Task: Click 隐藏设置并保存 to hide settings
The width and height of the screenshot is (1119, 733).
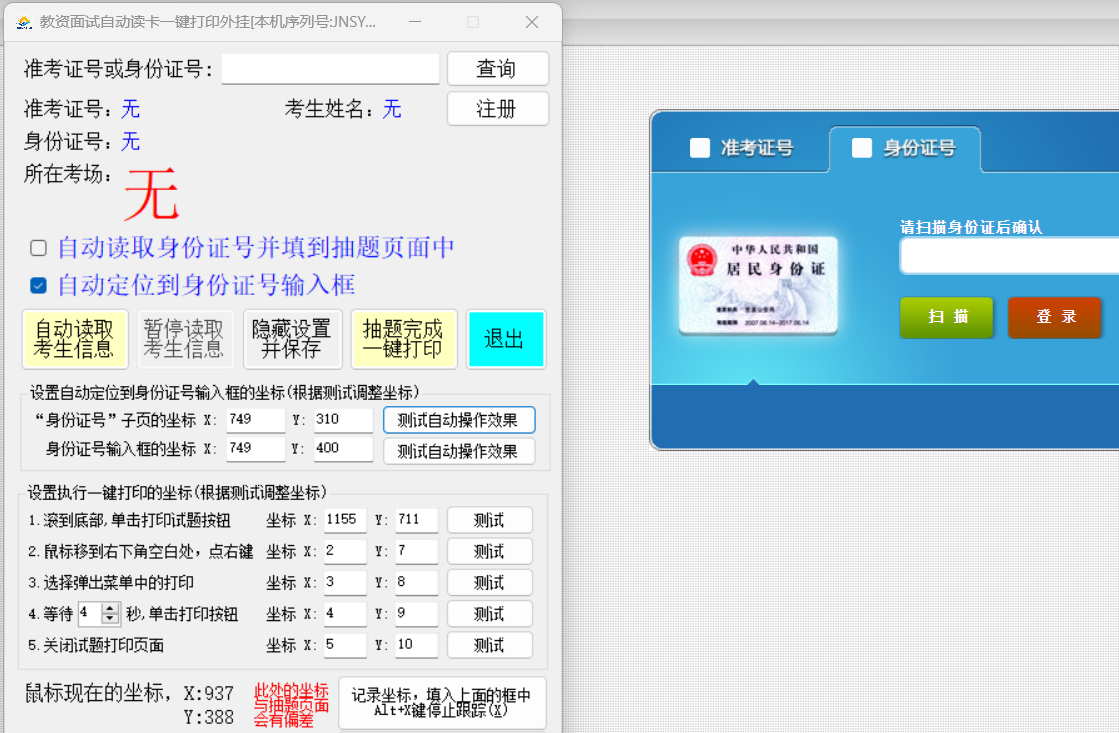Action: point(292,339)
